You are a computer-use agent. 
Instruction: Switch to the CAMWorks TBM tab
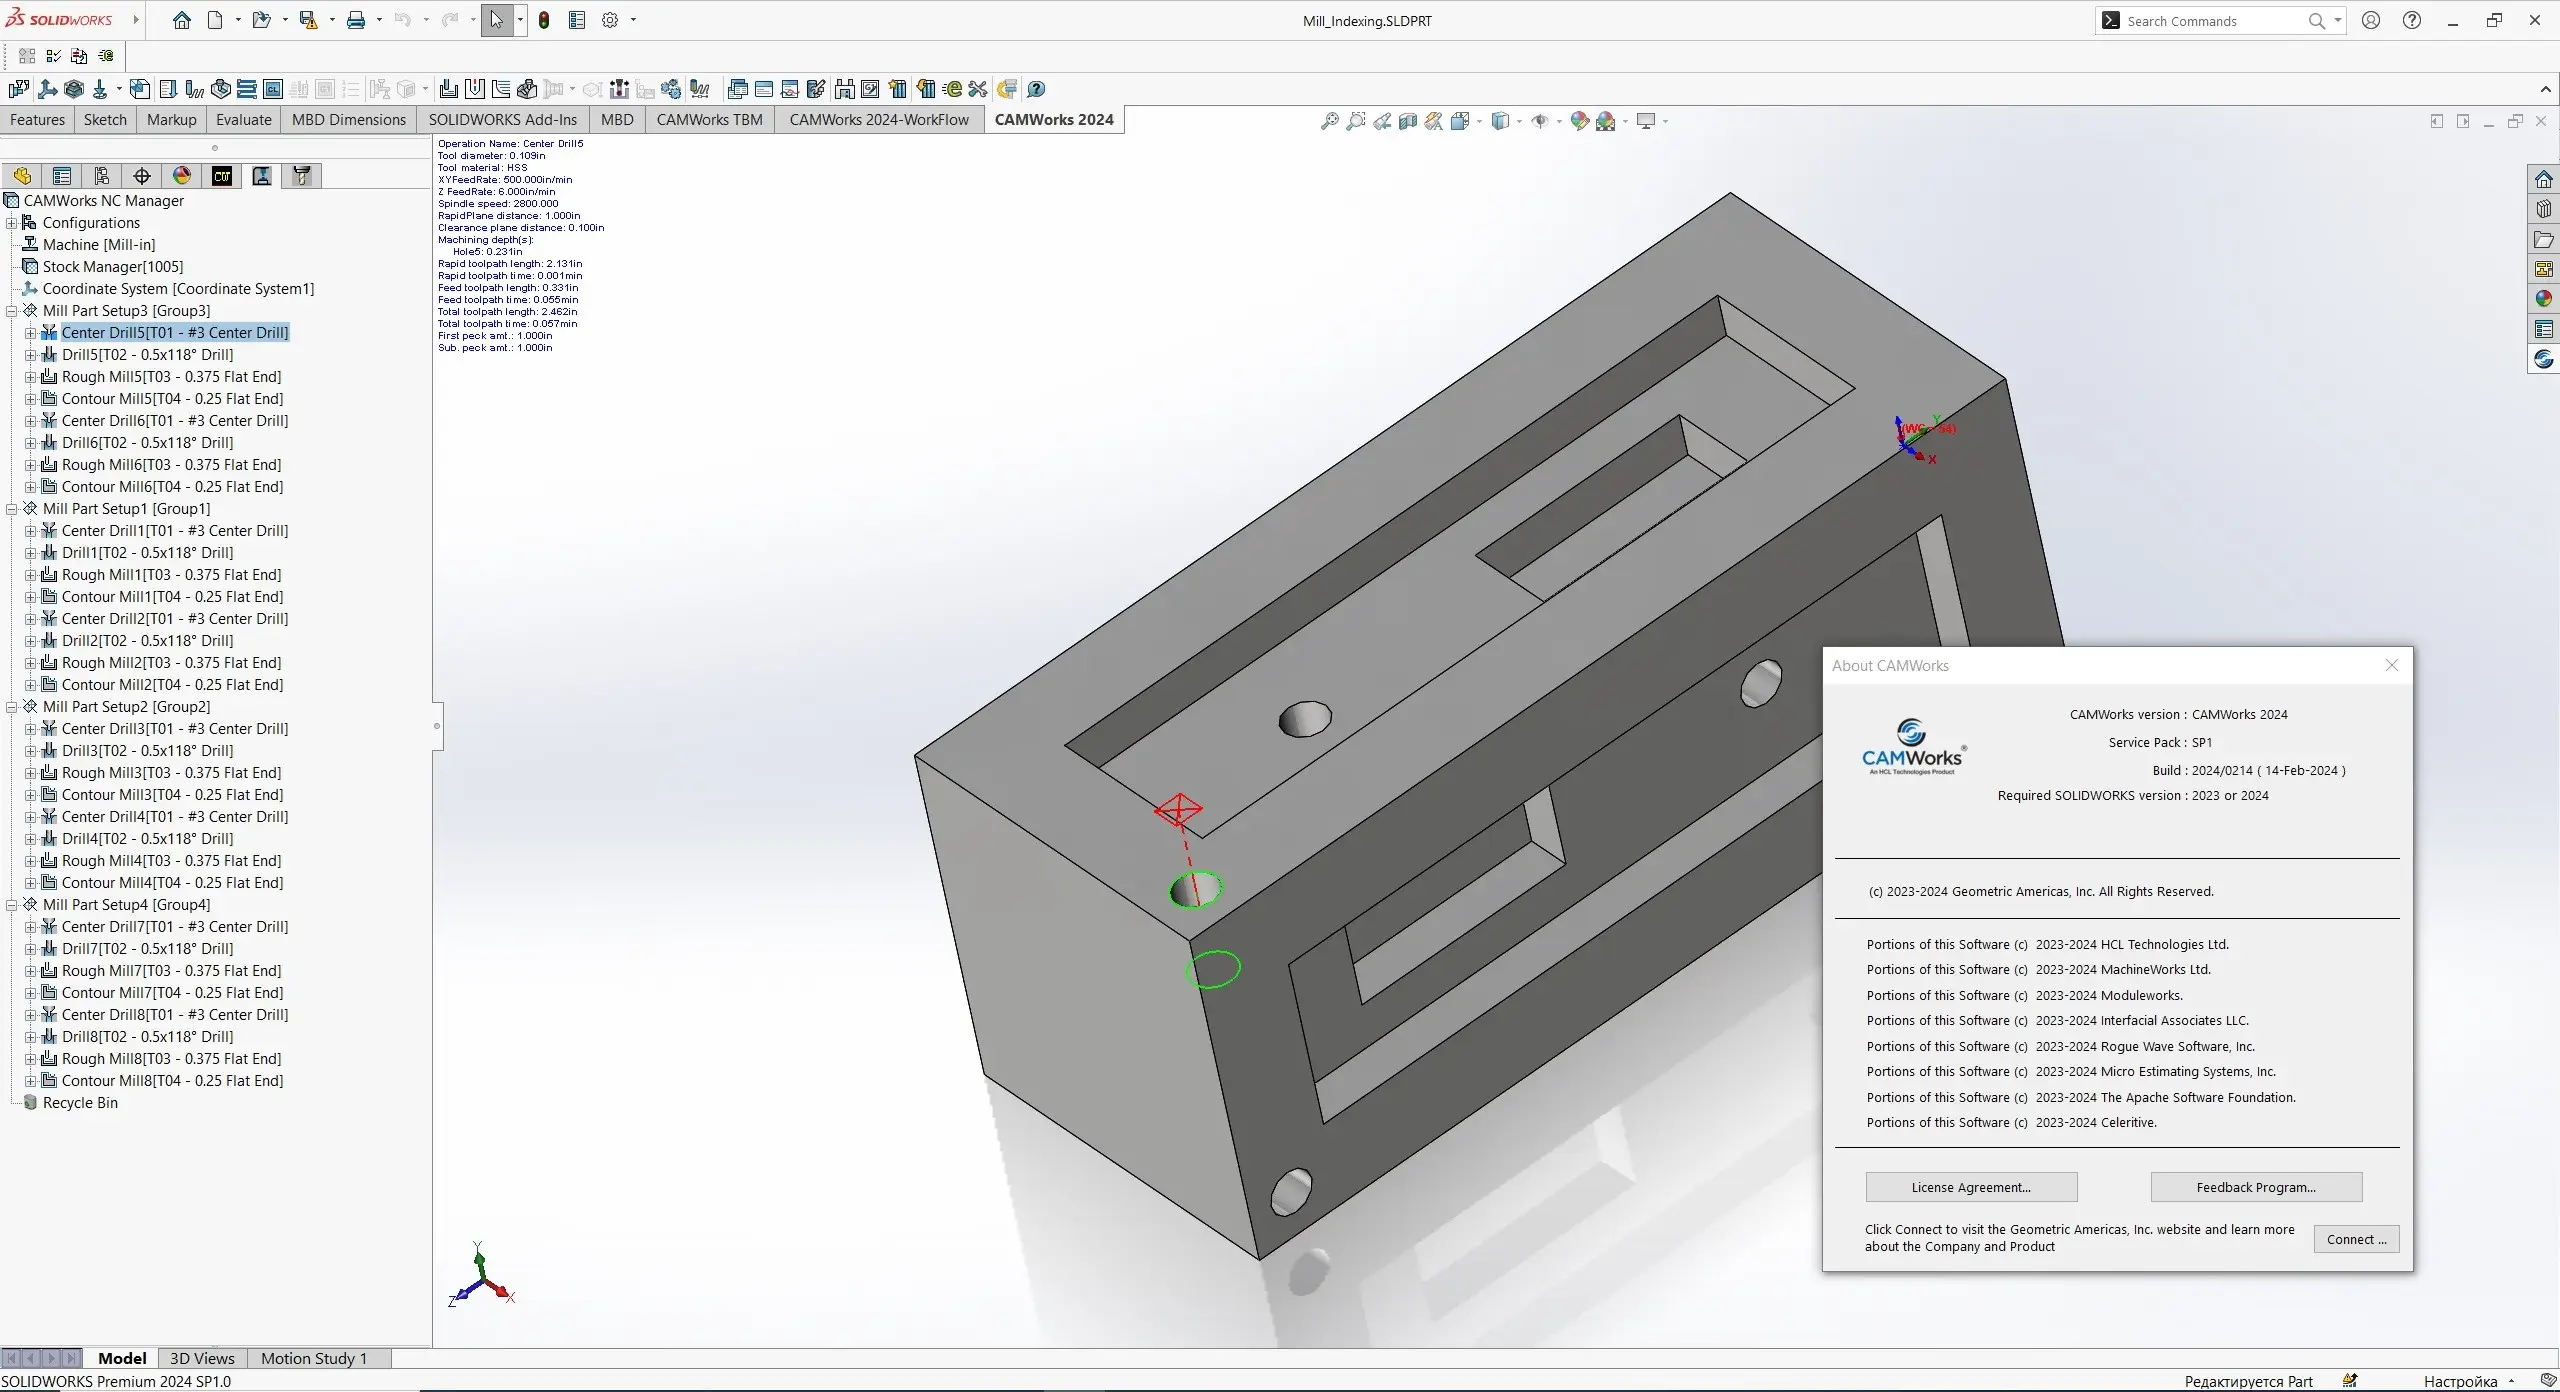coord(709,120)
